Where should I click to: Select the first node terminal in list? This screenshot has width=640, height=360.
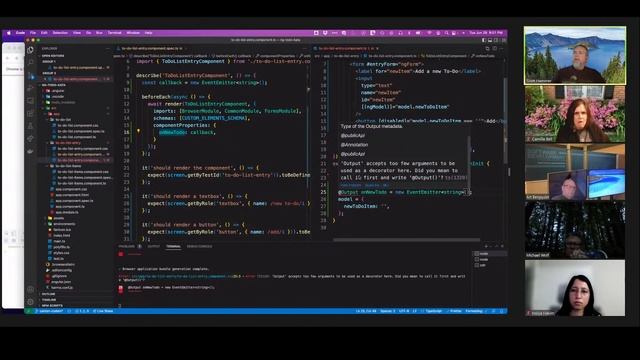(x=490, y=253)
